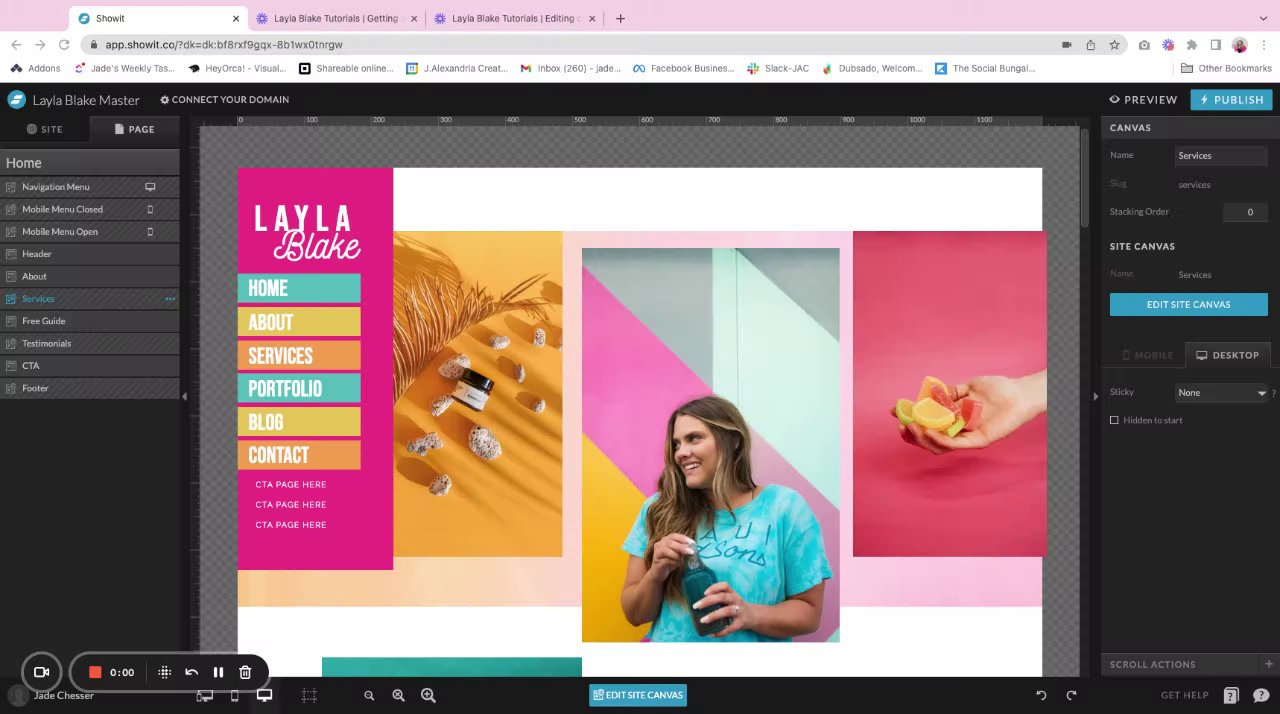Select the Header canvas in the list
The image size is (1280, 714).
click(x=90, y=254)
